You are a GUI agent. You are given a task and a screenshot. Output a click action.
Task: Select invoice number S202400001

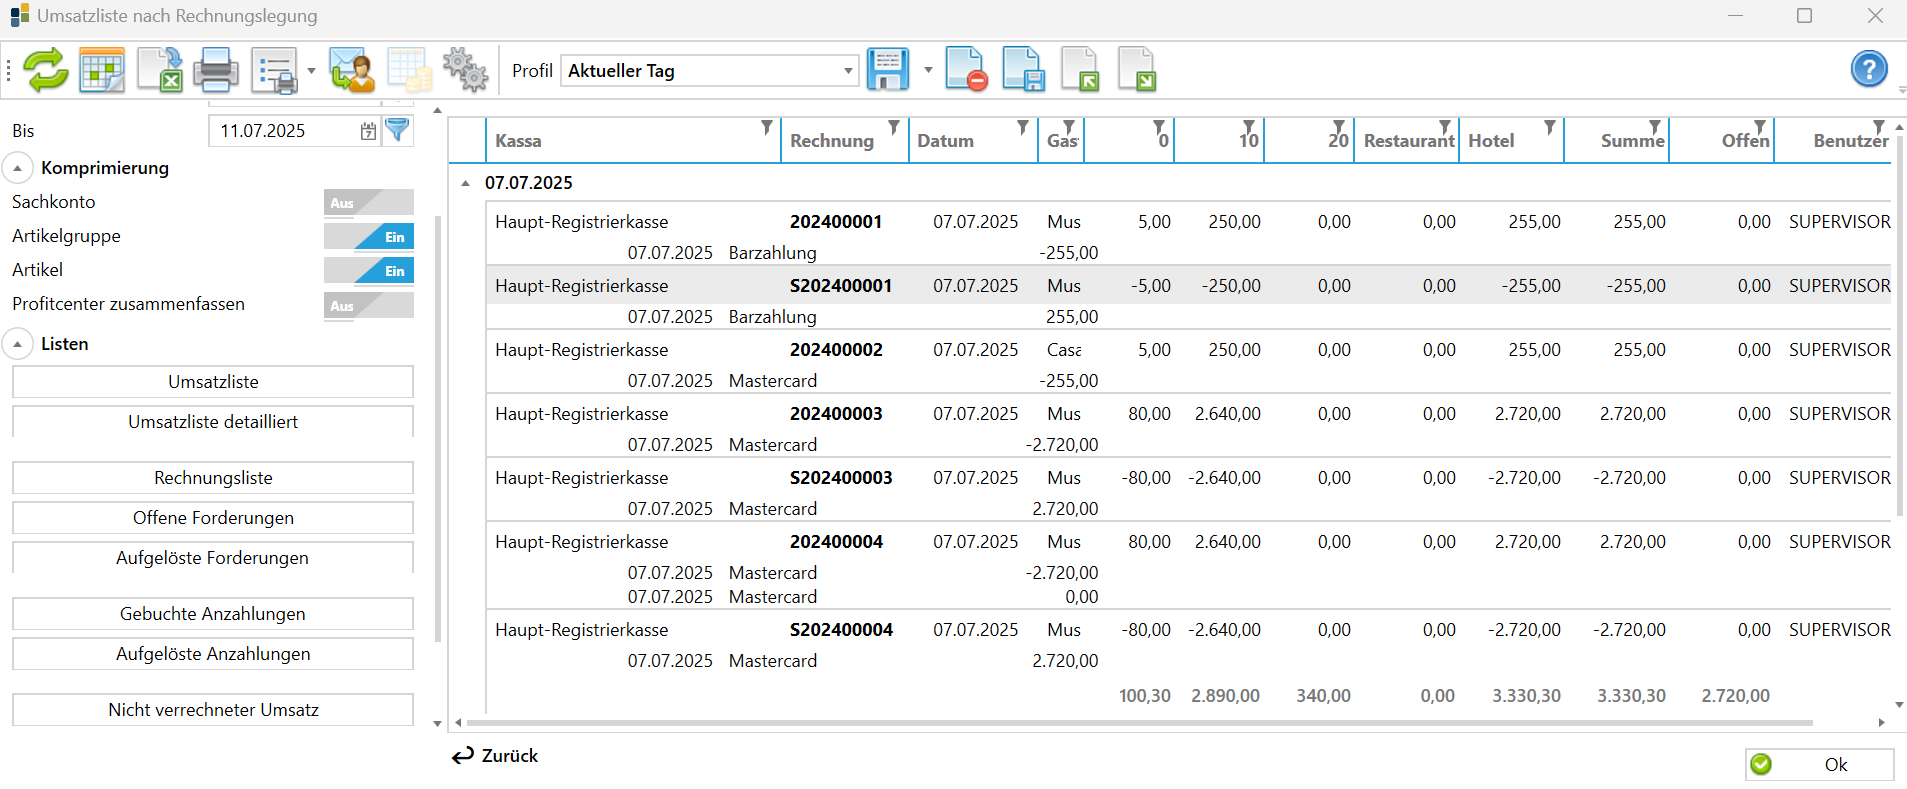point(841,286)
